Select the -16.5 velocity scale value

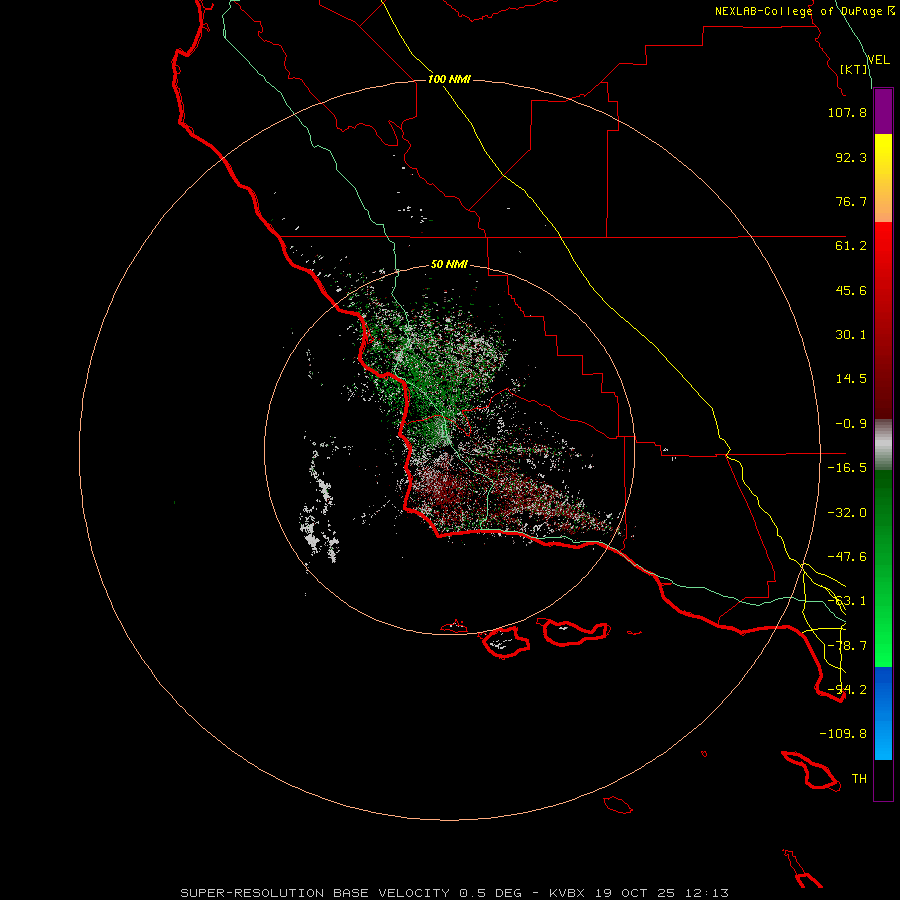847,468
